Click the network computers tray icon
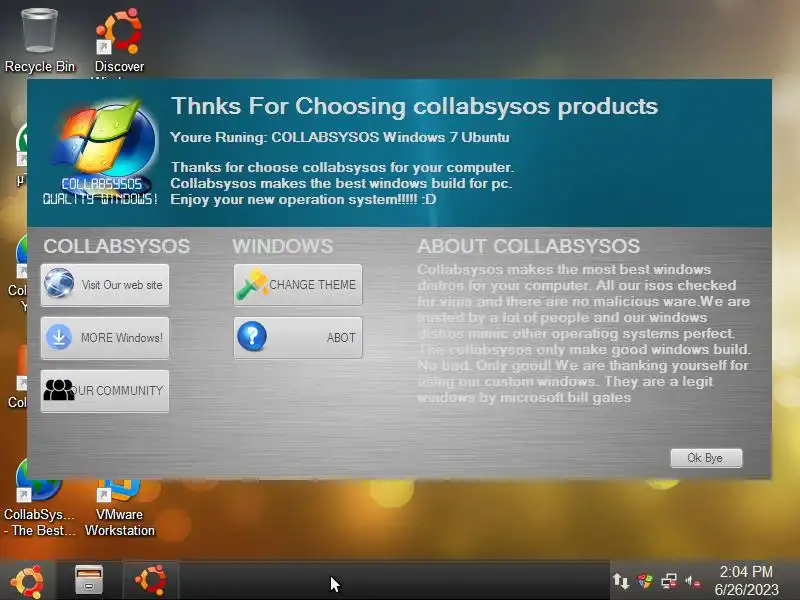 click(669, 581)
